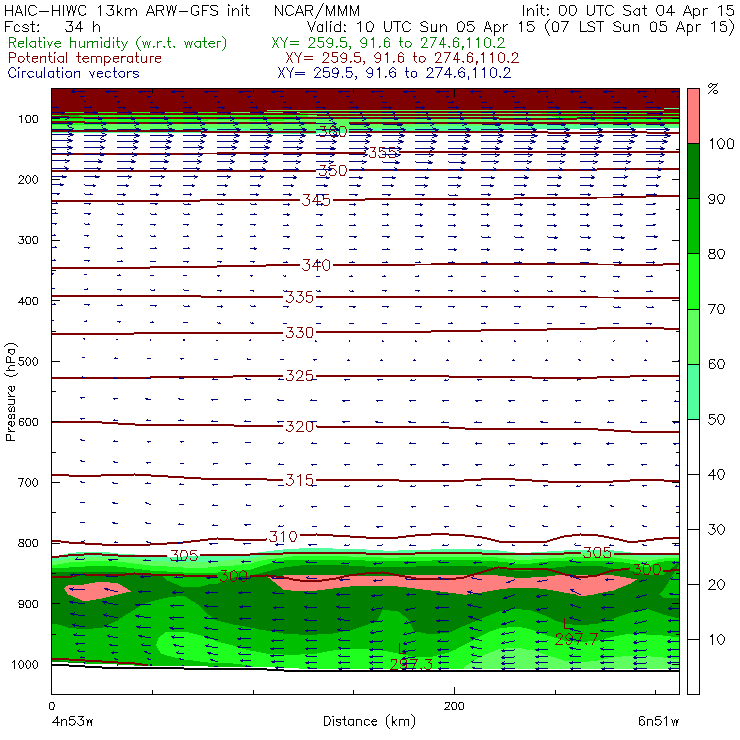The height and width of the screenshot is (740, 740).
Task: Click the 60-70% light green colorbar swatch
Action: click(x=693, y=336)
